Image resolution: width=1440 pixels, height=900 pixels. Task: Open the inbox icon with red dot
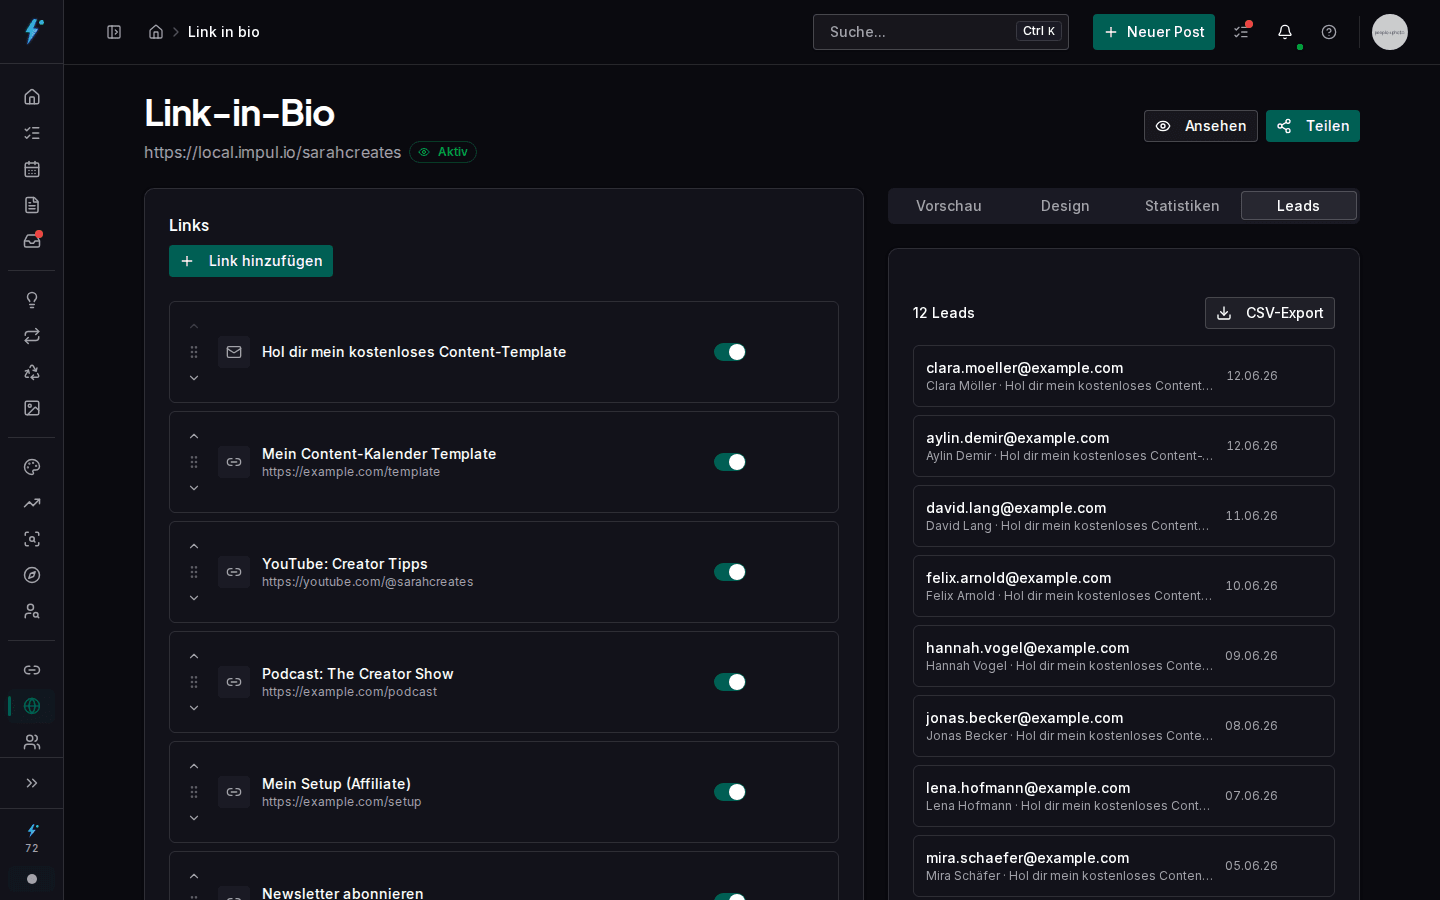(32, 241)
